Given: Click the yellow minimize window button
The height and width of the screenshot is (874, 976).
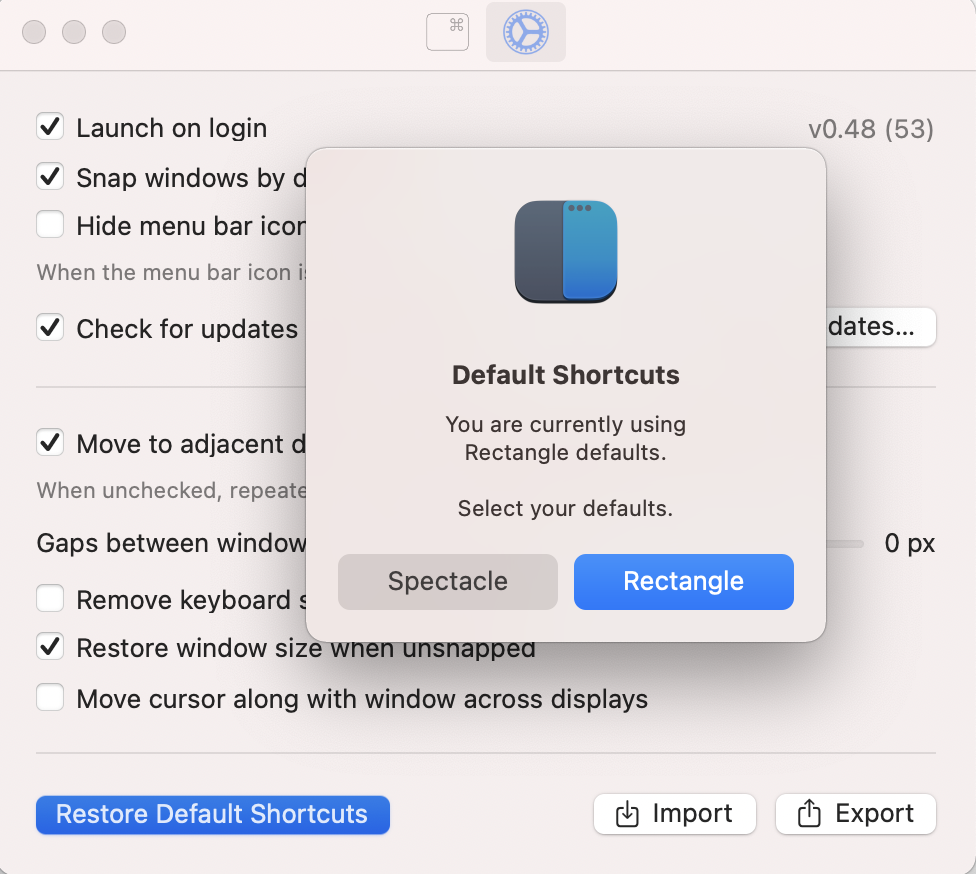Looking at the screenshot, I should tap(73, 32).
